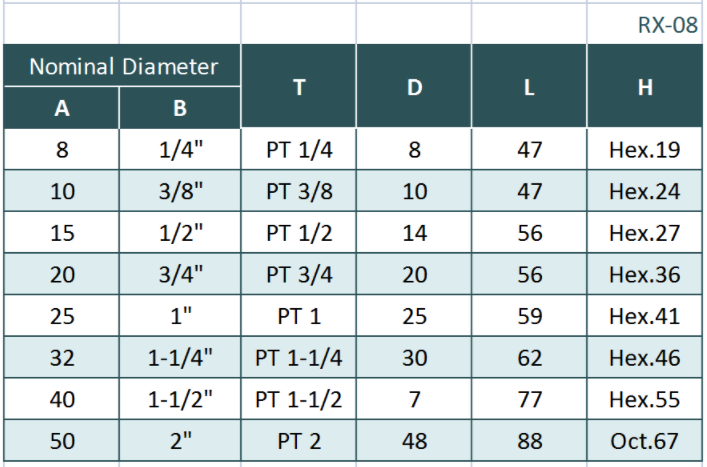Click the column header labeled A
This screenshot has height=467, width=707.
pyautogui.click(x=61, y=108)
